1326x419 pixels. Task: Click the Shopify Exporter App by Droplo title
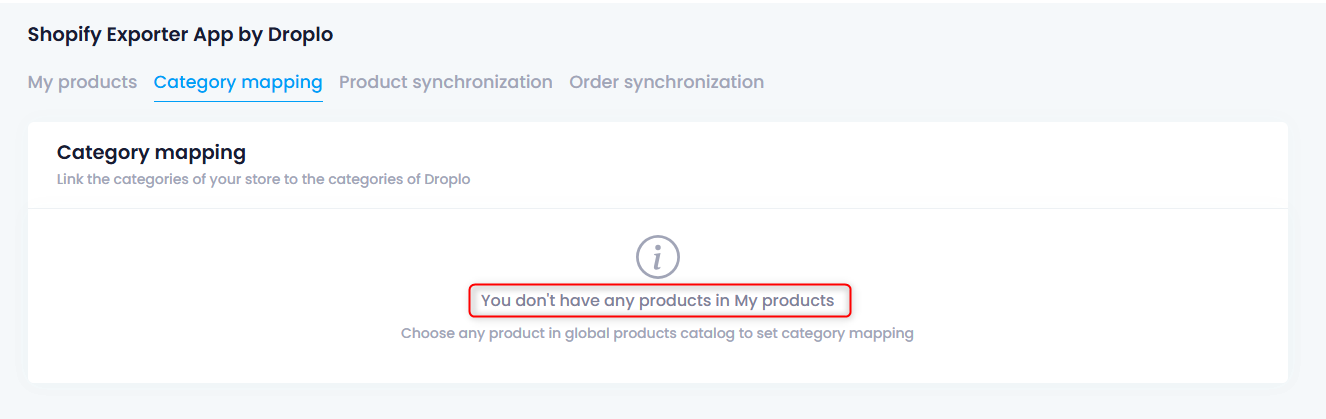pos(180,35)
